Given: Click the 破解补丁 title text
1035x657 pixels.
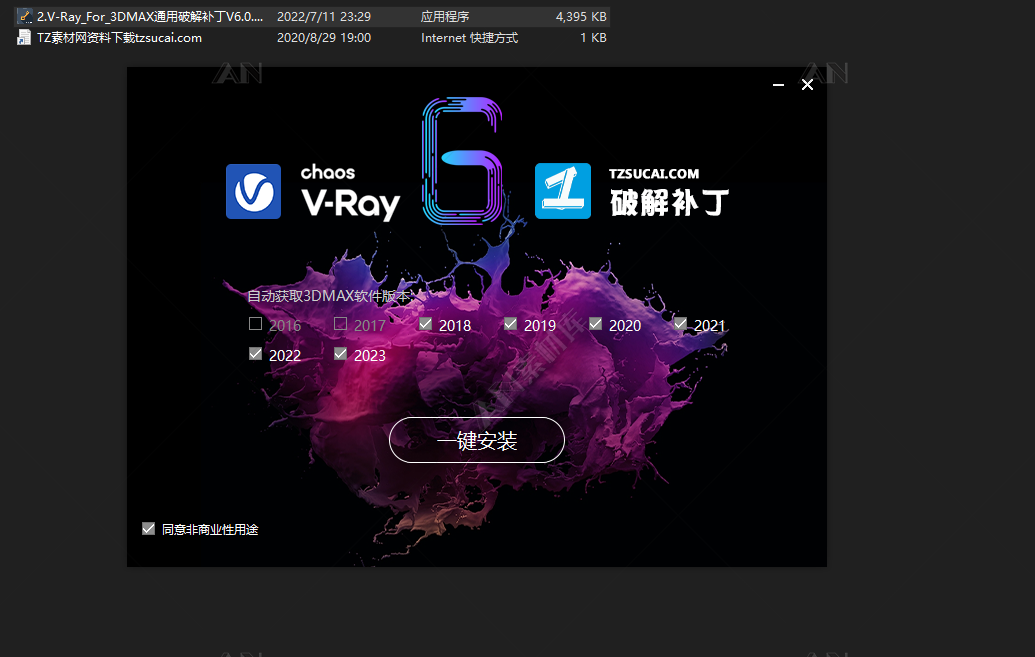Looking at the screenshot, I should pos(669,203).
